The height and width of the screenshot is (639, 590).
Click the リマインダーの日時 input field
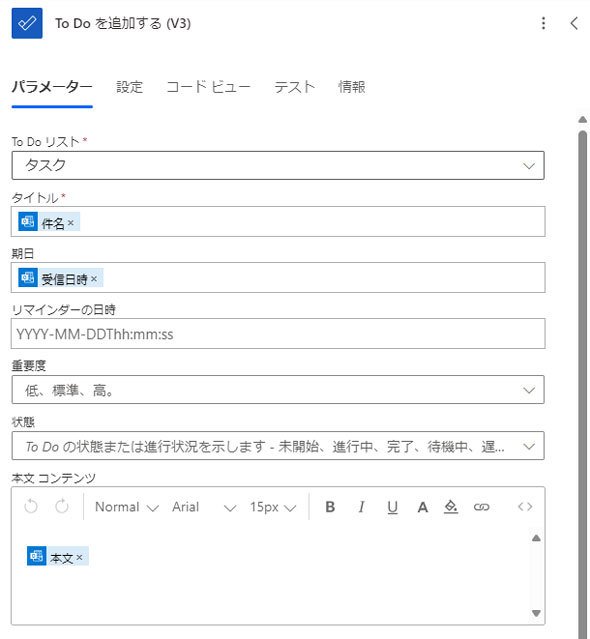pyautogui.click(x=278, y=334)
